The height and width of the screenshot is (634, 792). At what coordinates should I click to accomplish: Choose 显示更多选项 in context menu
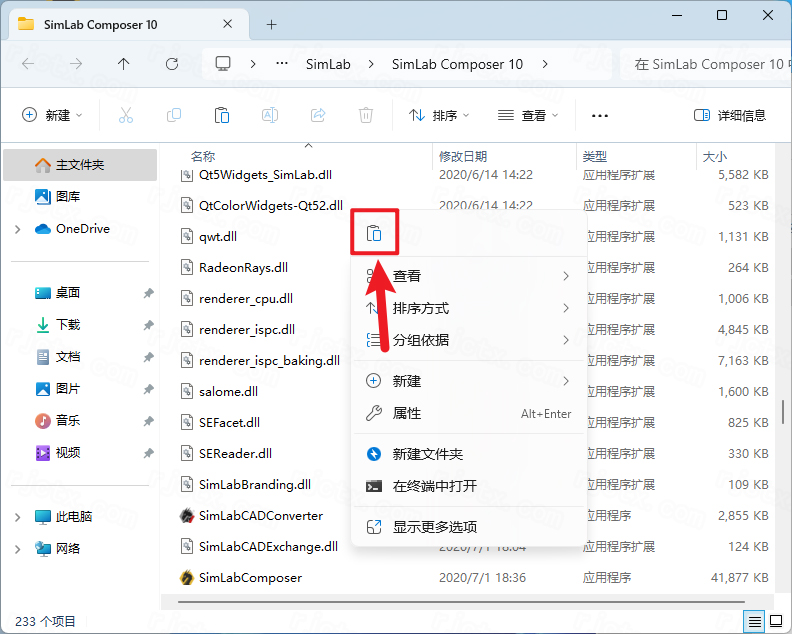(x=468, y=527)
